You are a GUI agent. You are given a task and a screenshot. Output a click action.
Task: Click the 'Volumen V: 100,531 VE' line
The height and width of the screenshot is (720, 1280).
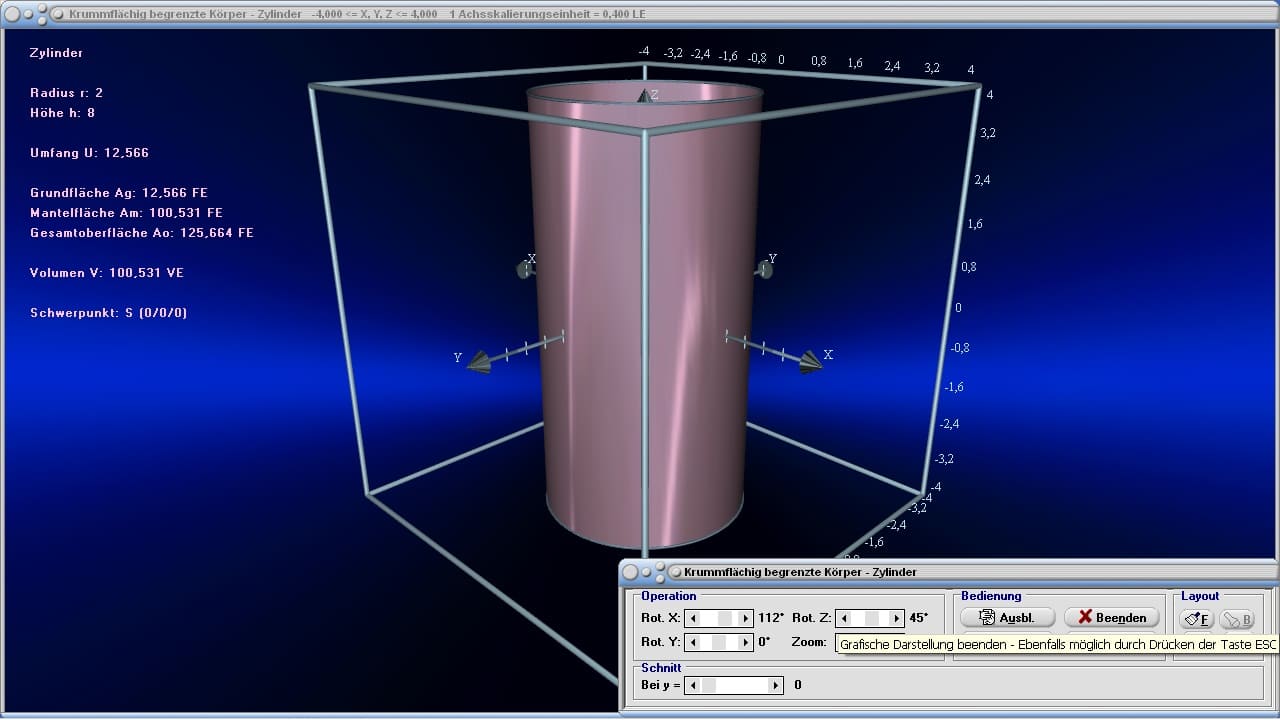pyautogui.click(x=107, y=273)
